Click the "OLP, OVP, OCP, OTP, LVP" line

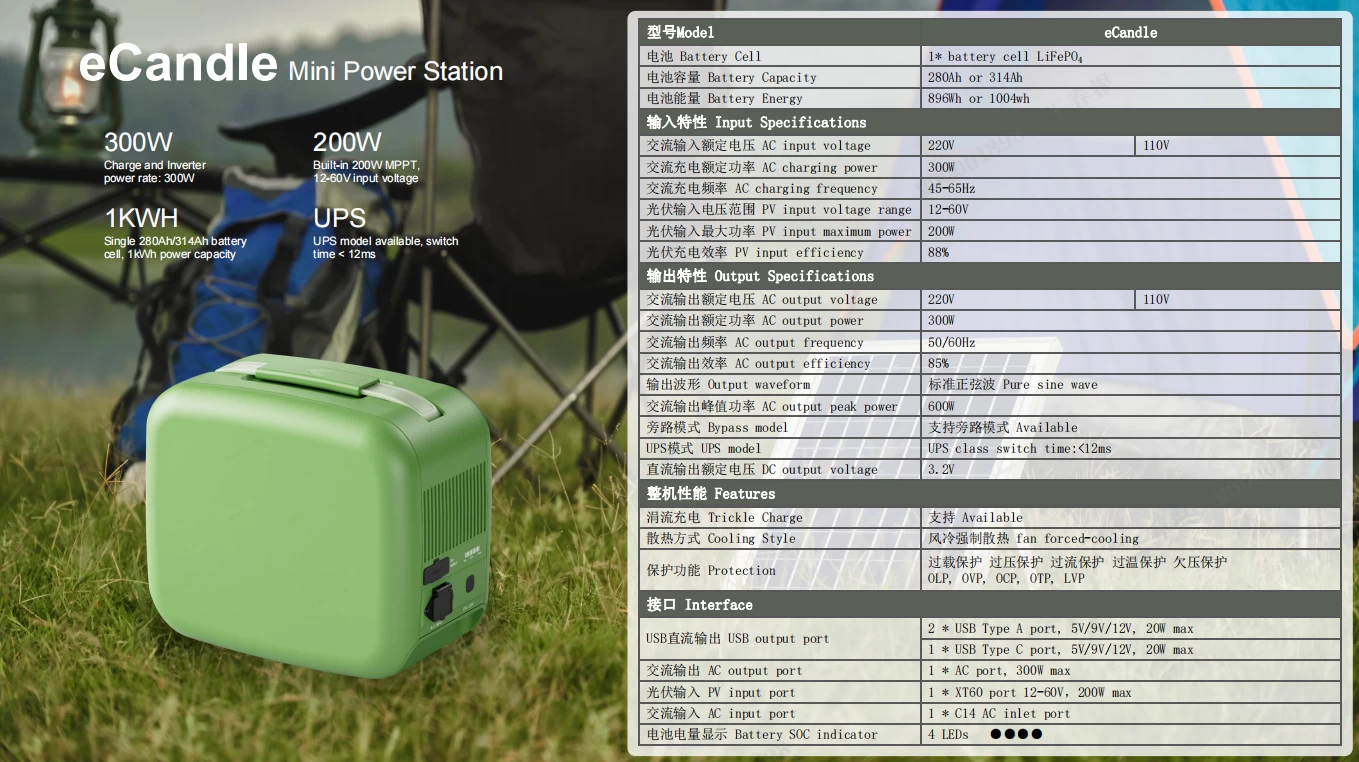[1006, 578]
